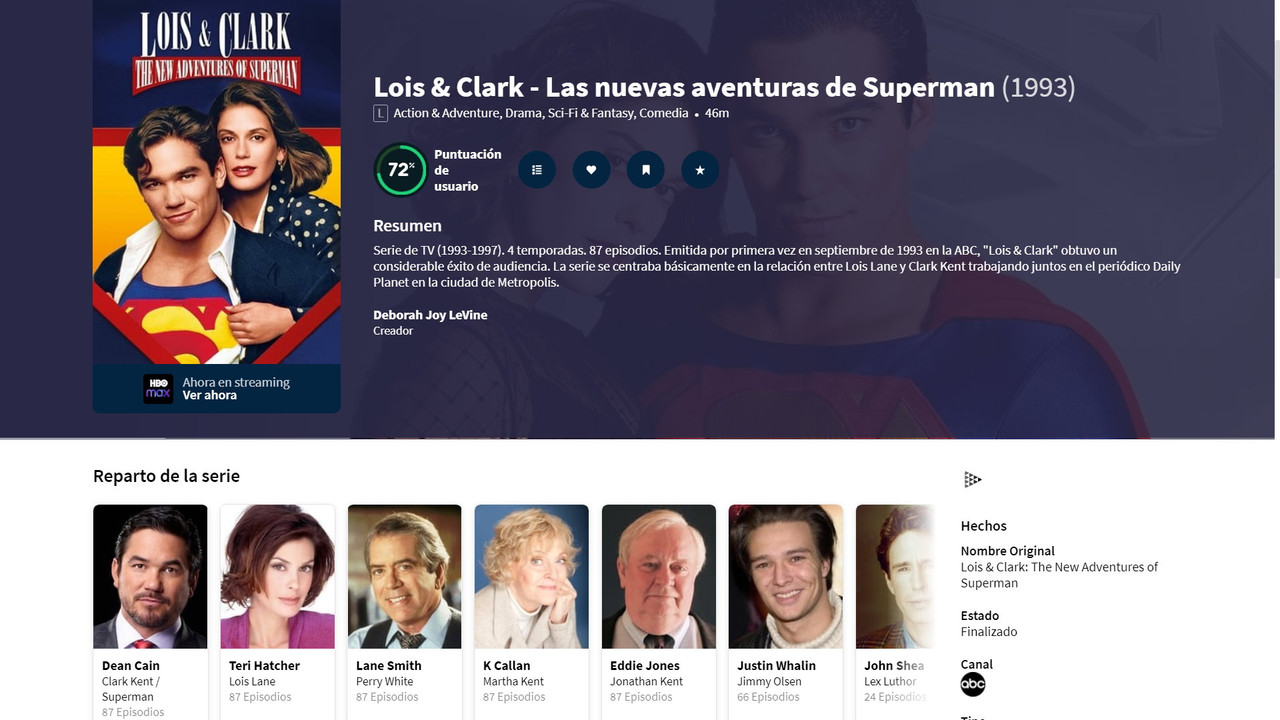Click the Lois & Clark poster image
This screenshot has width=1280, height=720.
point(217,182)
